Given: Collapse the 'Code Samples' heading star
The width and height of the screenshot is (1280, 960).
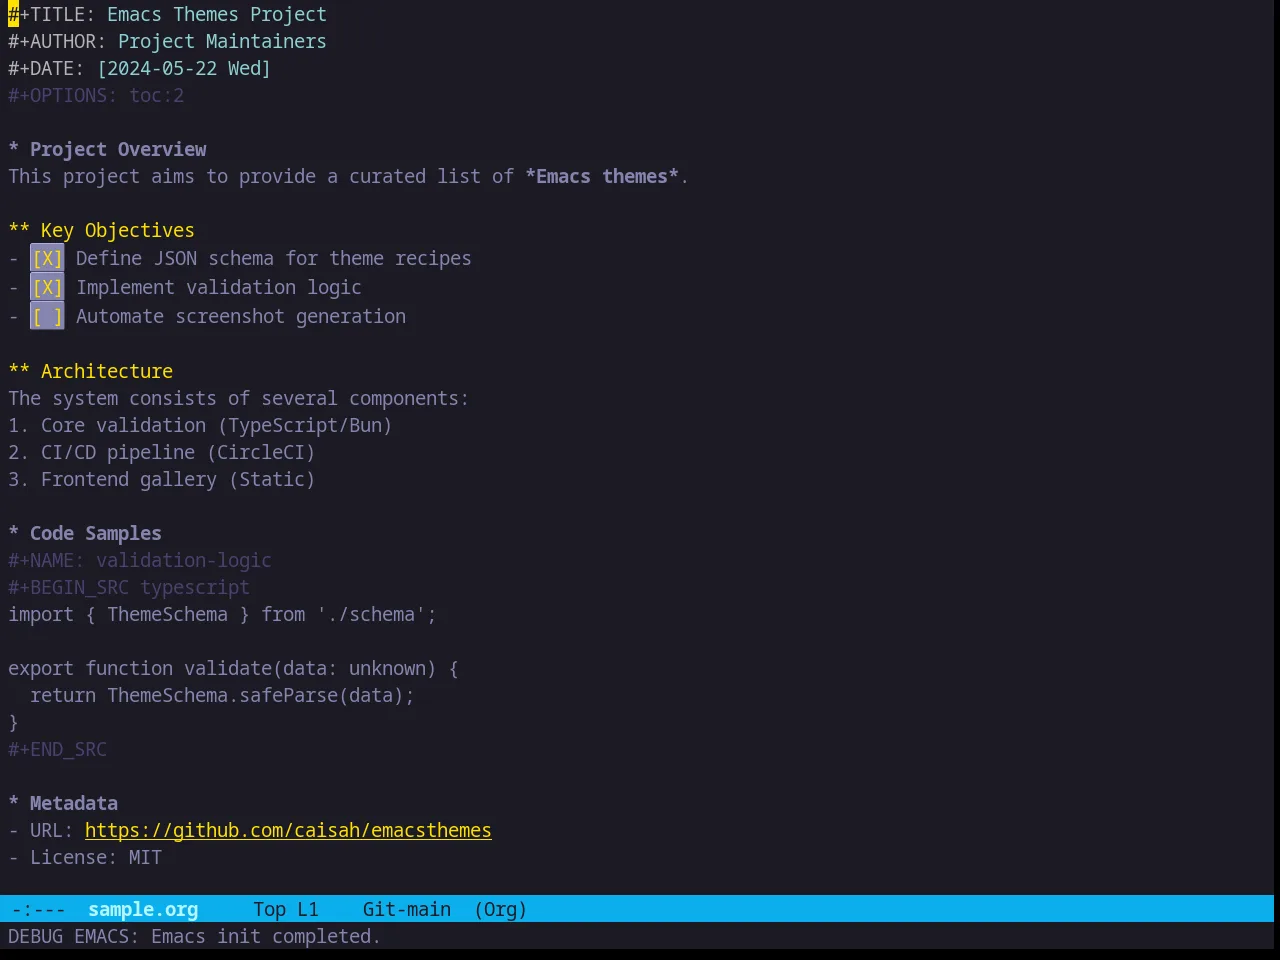Looking at the screenshot, I should [x=14, y=534].
